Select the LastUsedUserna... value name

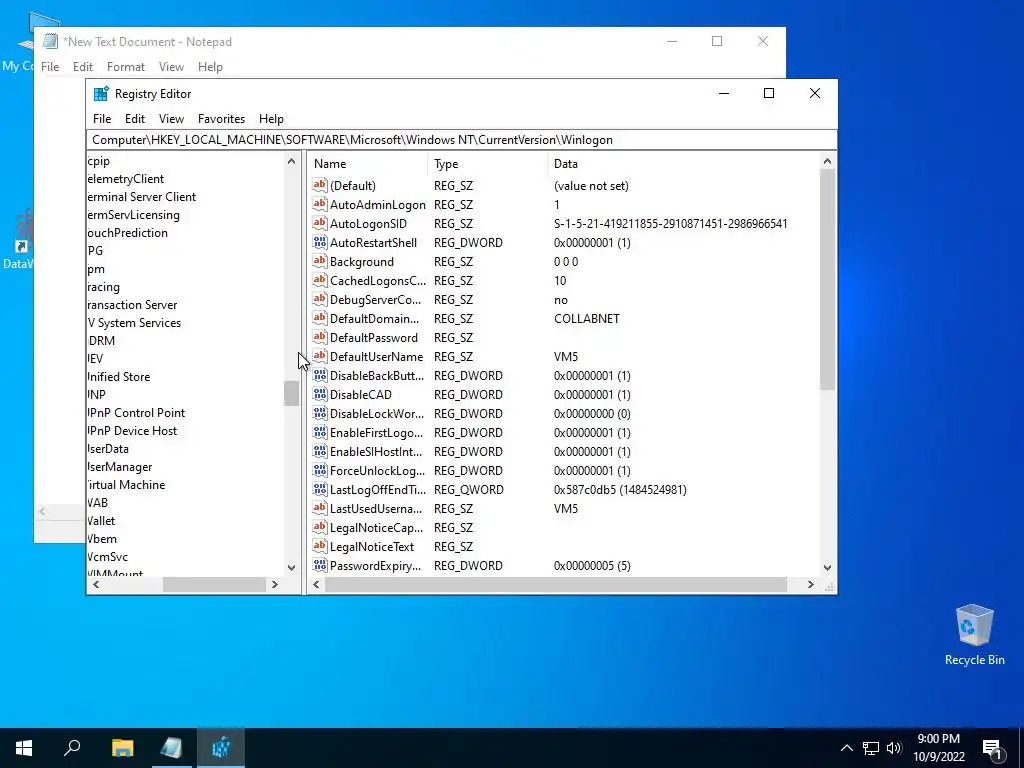376,508
